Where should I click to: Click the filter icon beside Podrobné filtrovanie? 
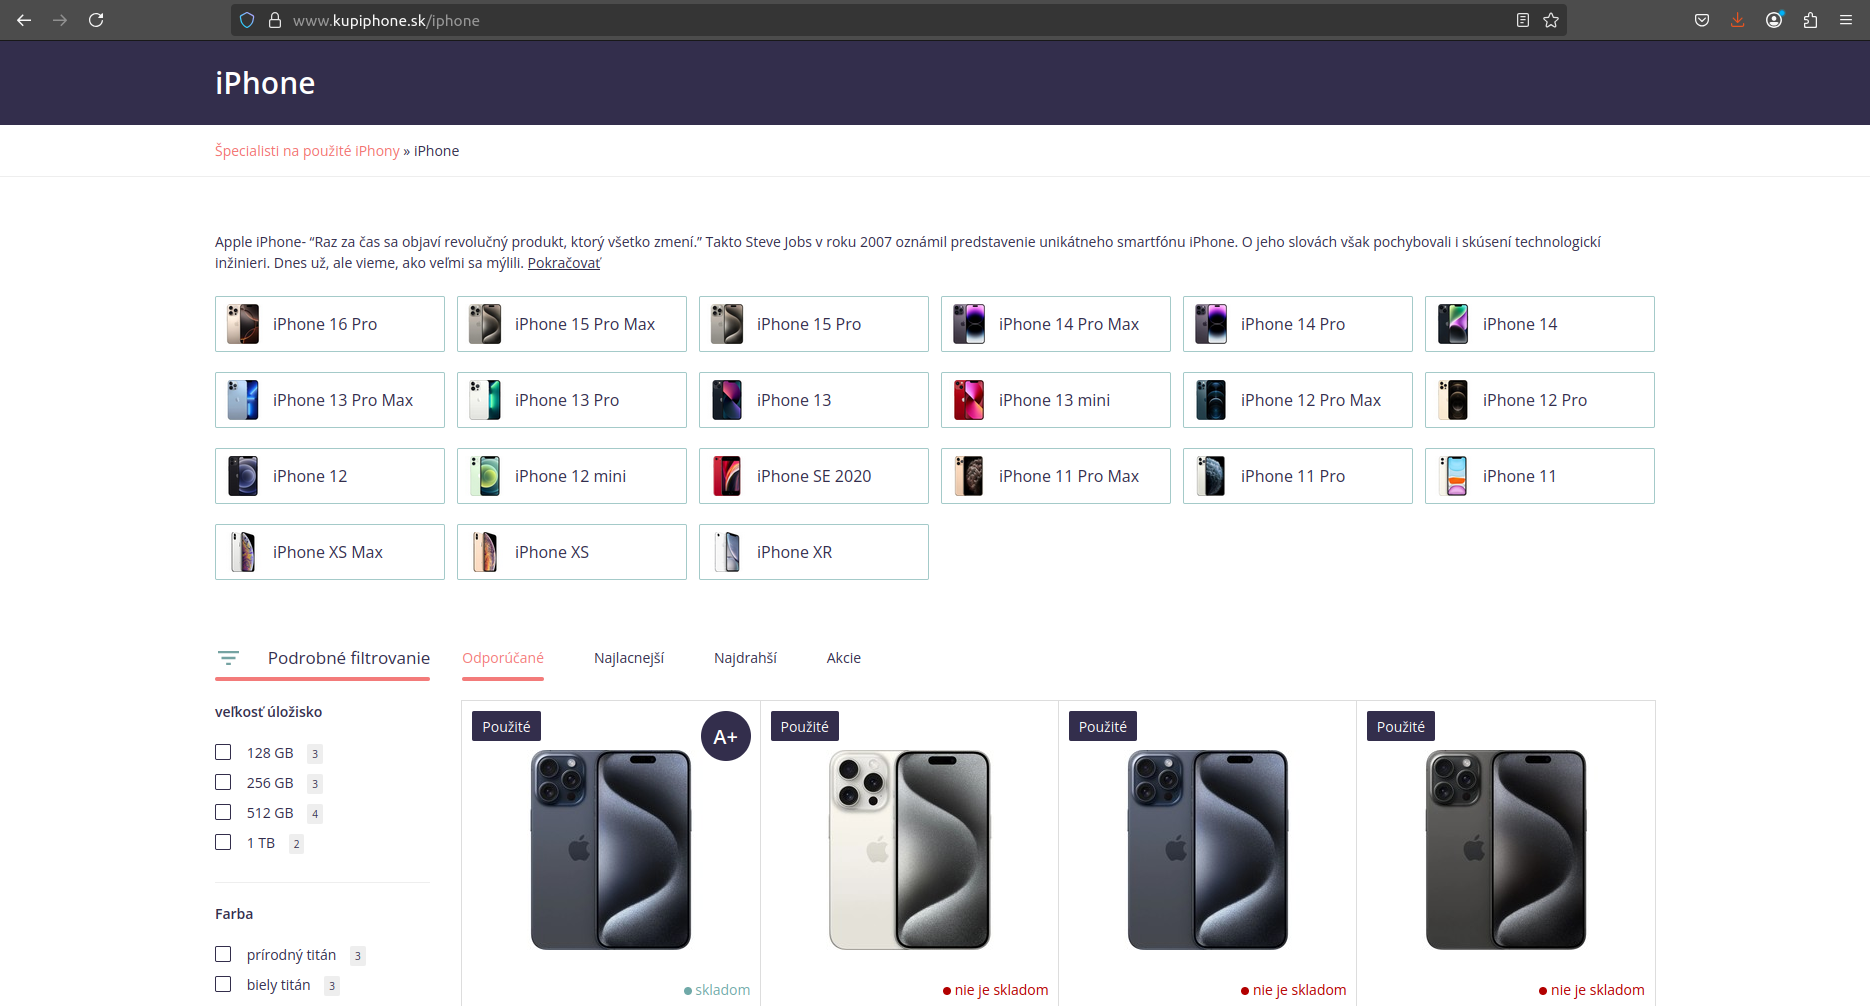[x=228, y=658]
